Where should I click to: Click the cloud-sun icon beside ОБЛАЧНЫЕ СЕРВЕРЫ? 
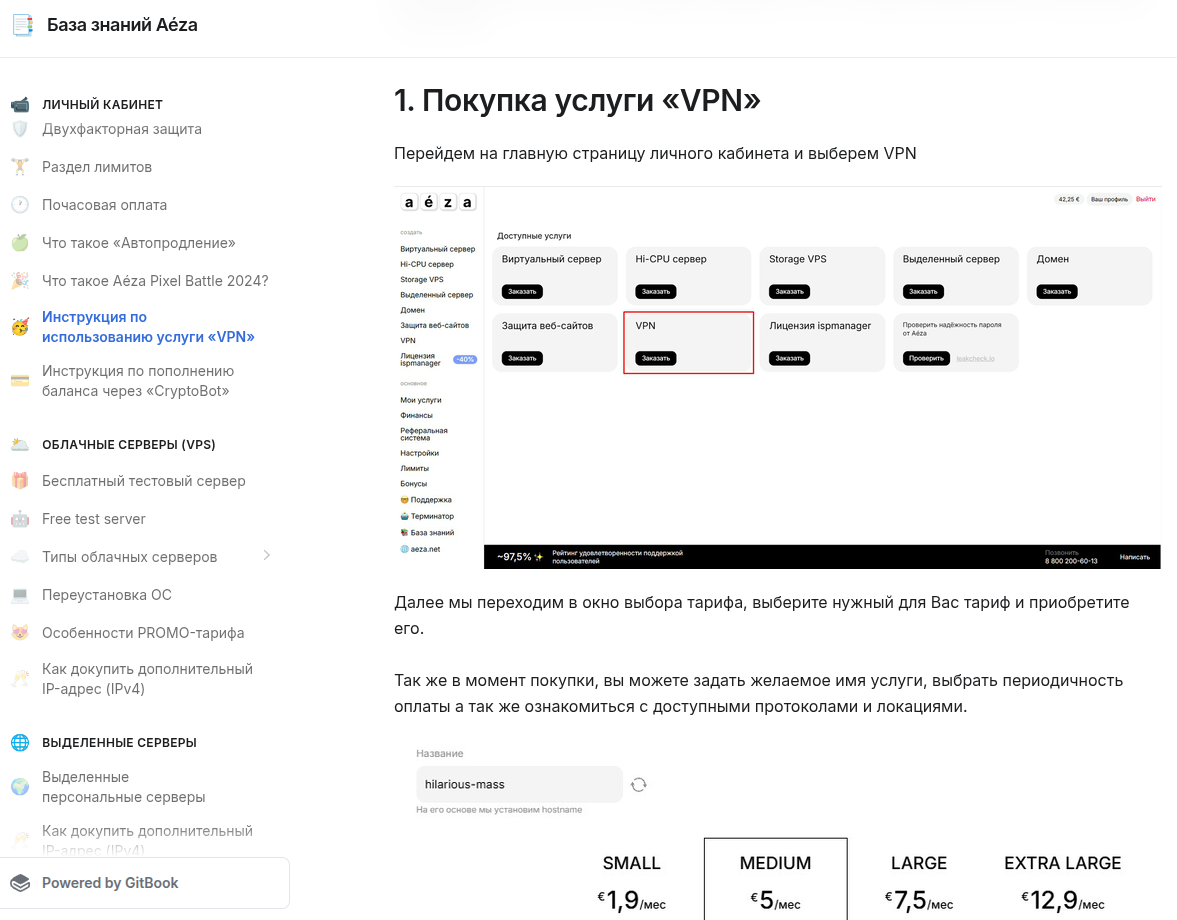pyautogui.click(x=20, y=444)
